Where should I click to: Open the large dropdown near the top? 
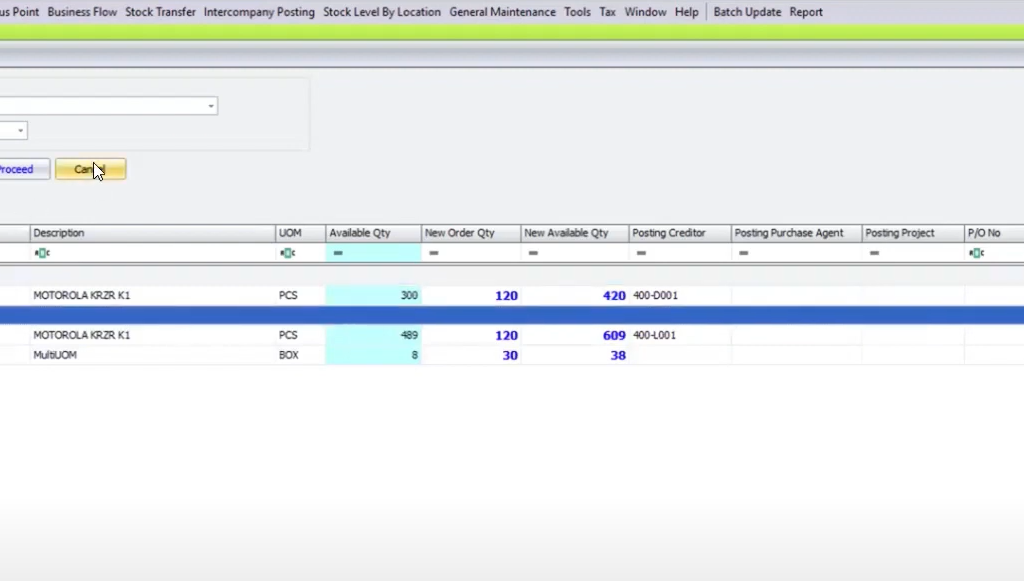pos(210,105)
